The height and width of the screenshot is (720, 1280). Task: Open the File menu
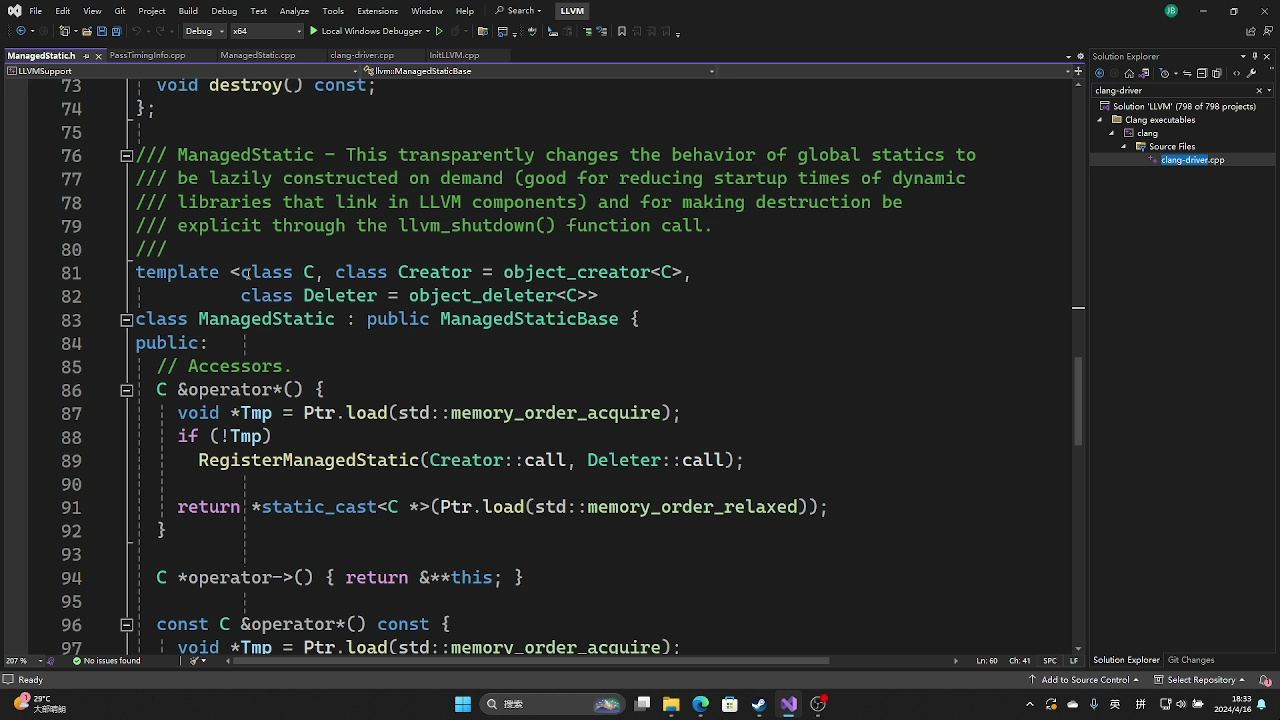pyautogui.click(x=36, y=11)
